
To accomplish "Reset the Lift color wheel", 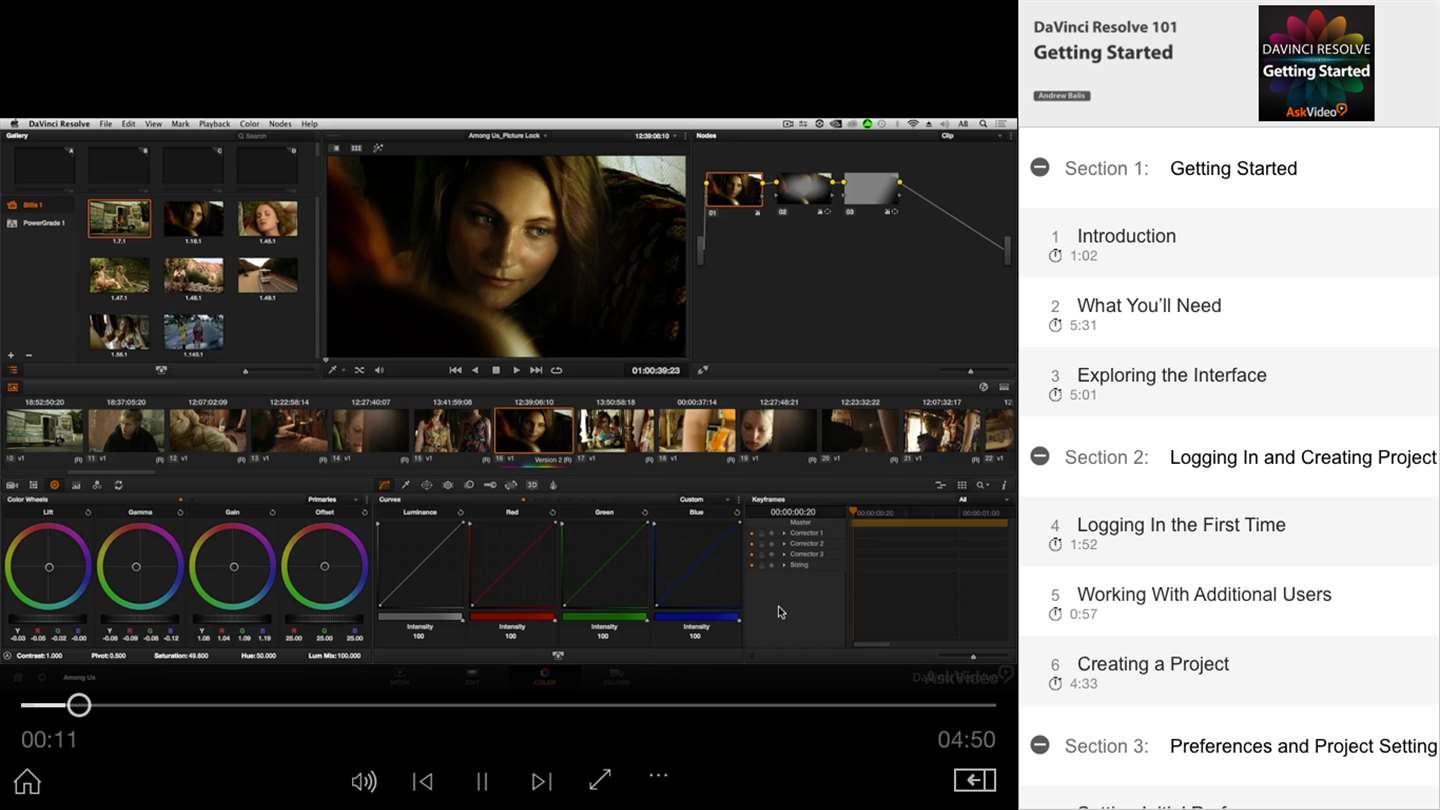I will click(88, 512).
